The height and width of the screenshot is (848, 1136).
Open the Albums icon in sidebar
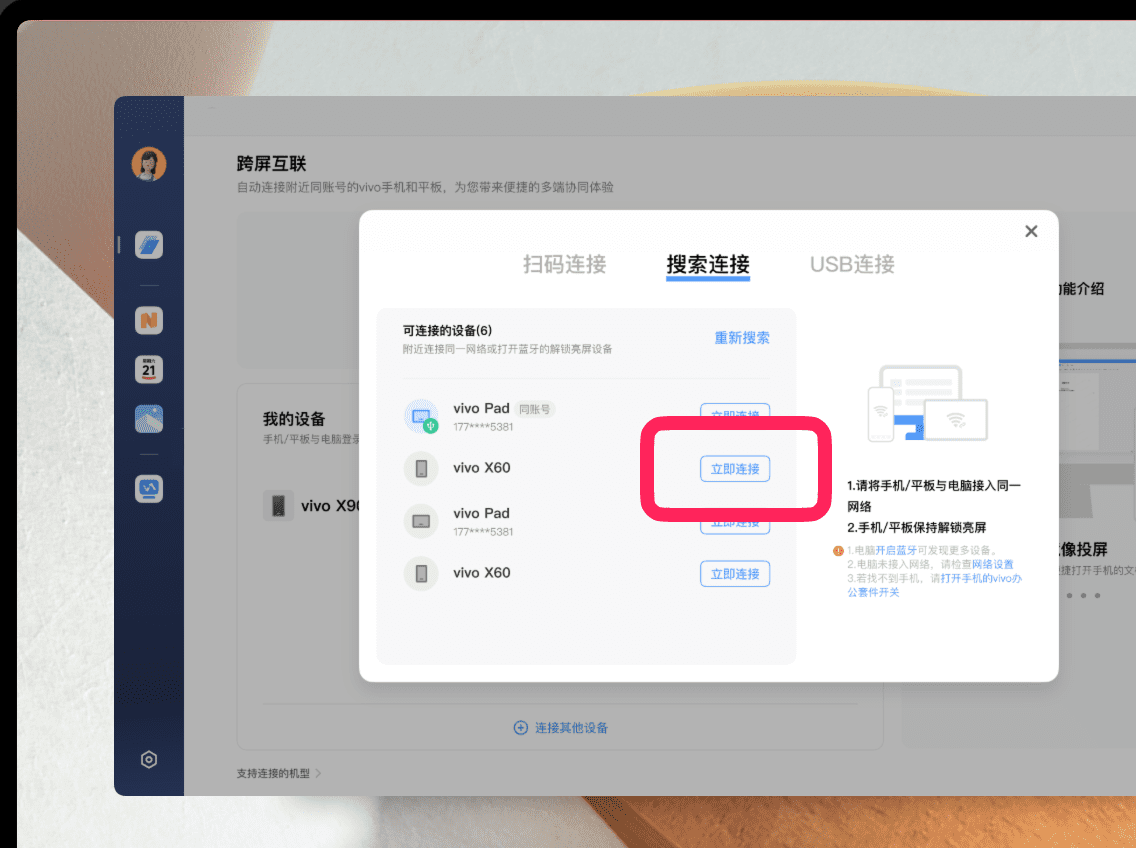[x=149, y=420]
